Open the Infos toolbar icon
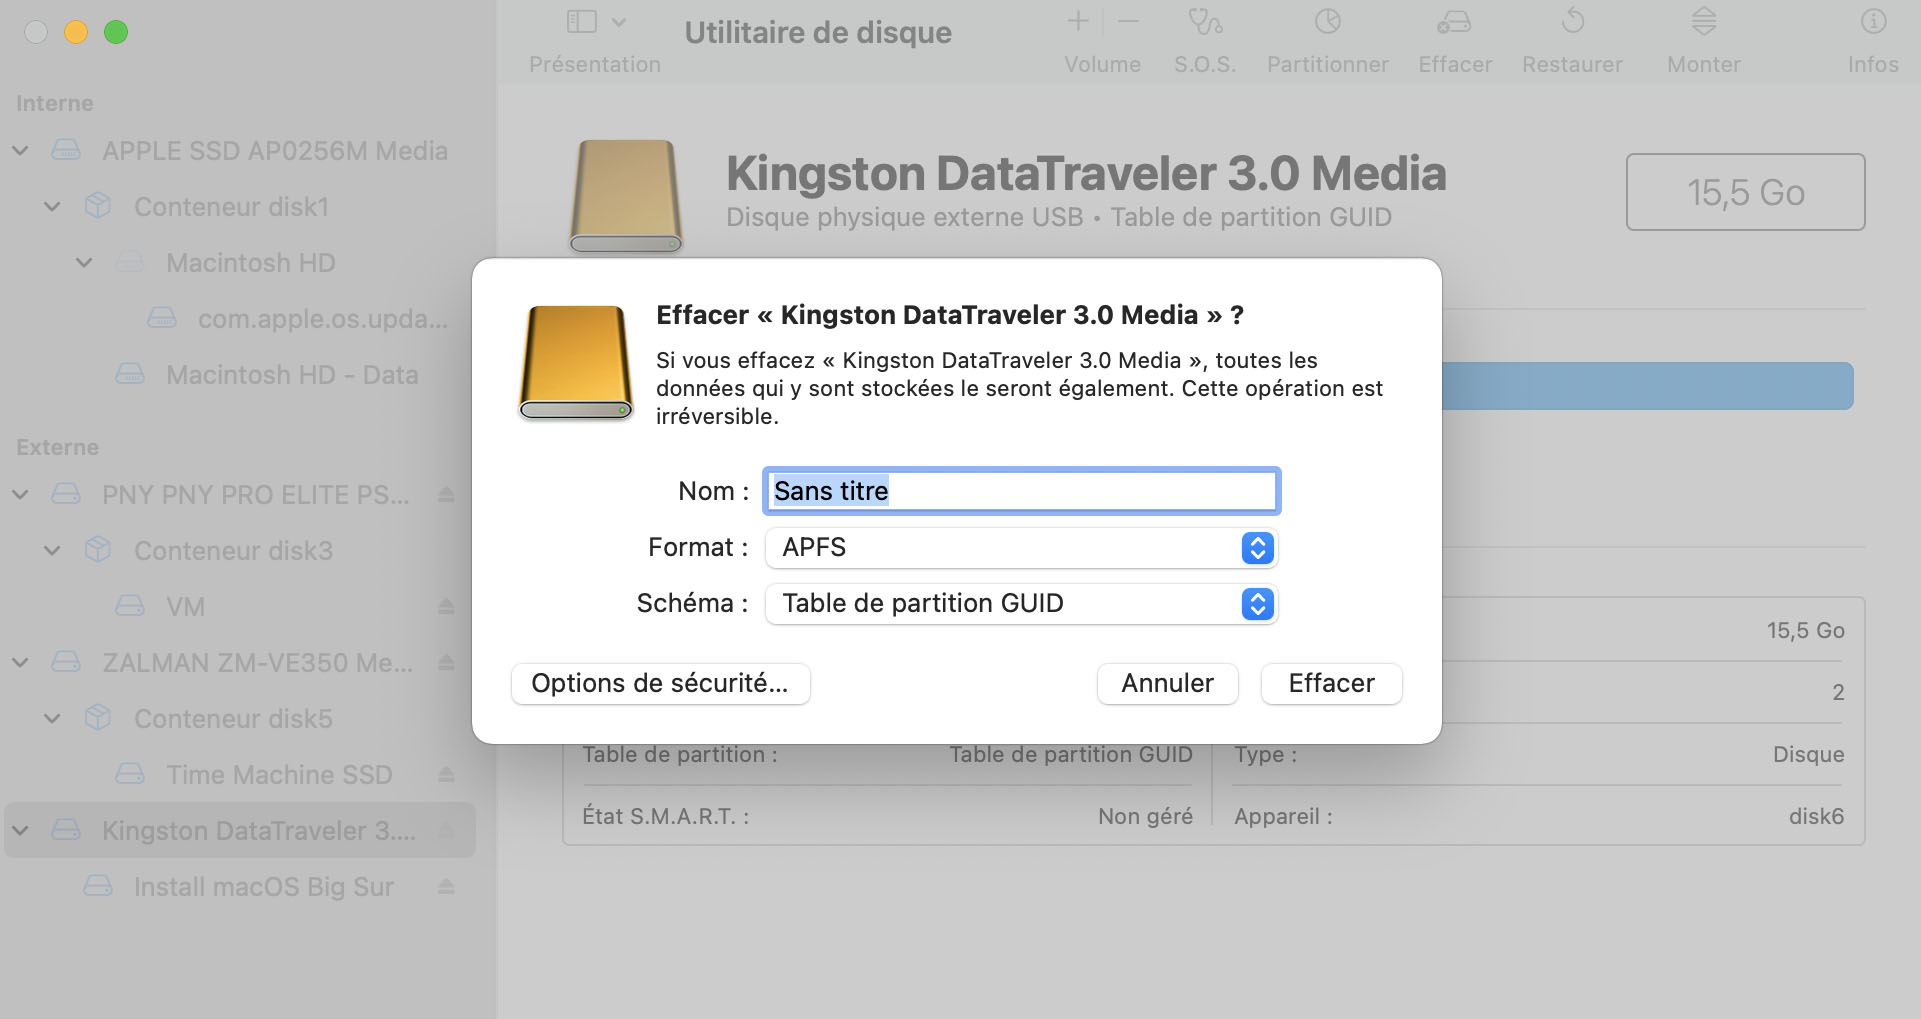Image resolution: width=1921 pixels, height=1019 pixels. (1873, 21)
